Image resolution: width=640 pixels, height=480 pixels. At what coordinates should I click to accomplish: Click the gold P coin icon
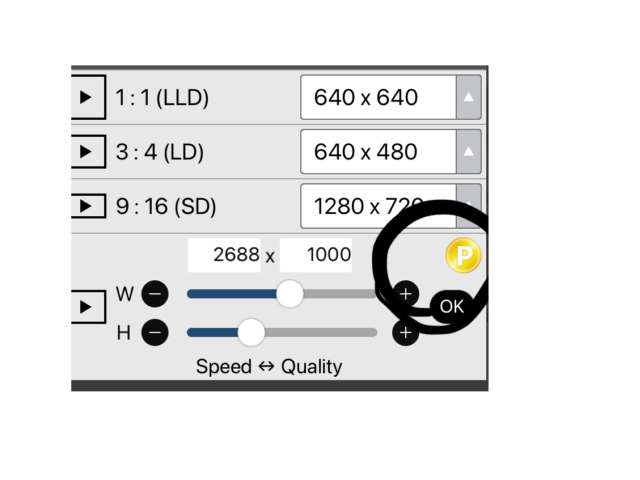463,257
